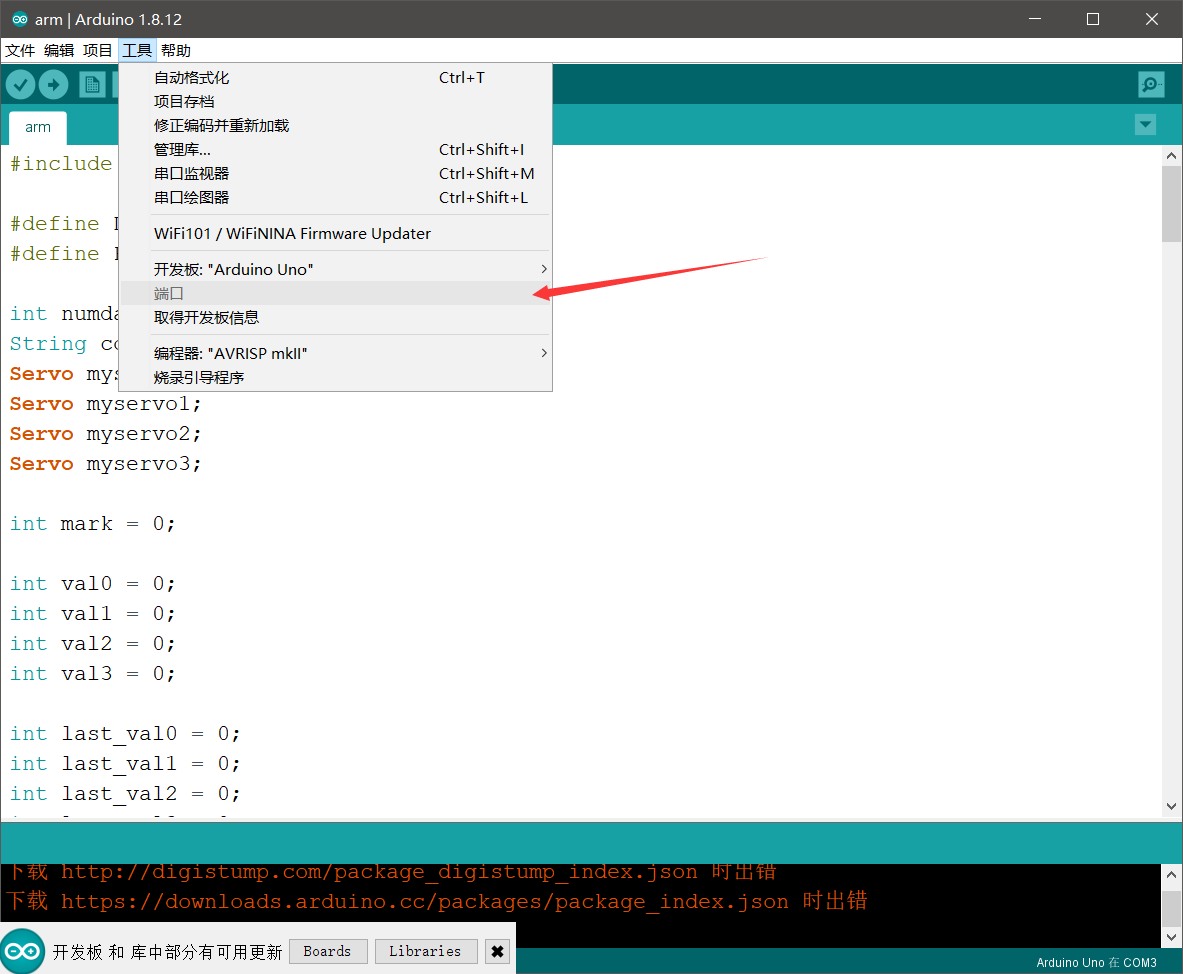Click the Arduino icon in title bar
Image resolution: width=1183 pixels, height=974 pixels.
20,20
